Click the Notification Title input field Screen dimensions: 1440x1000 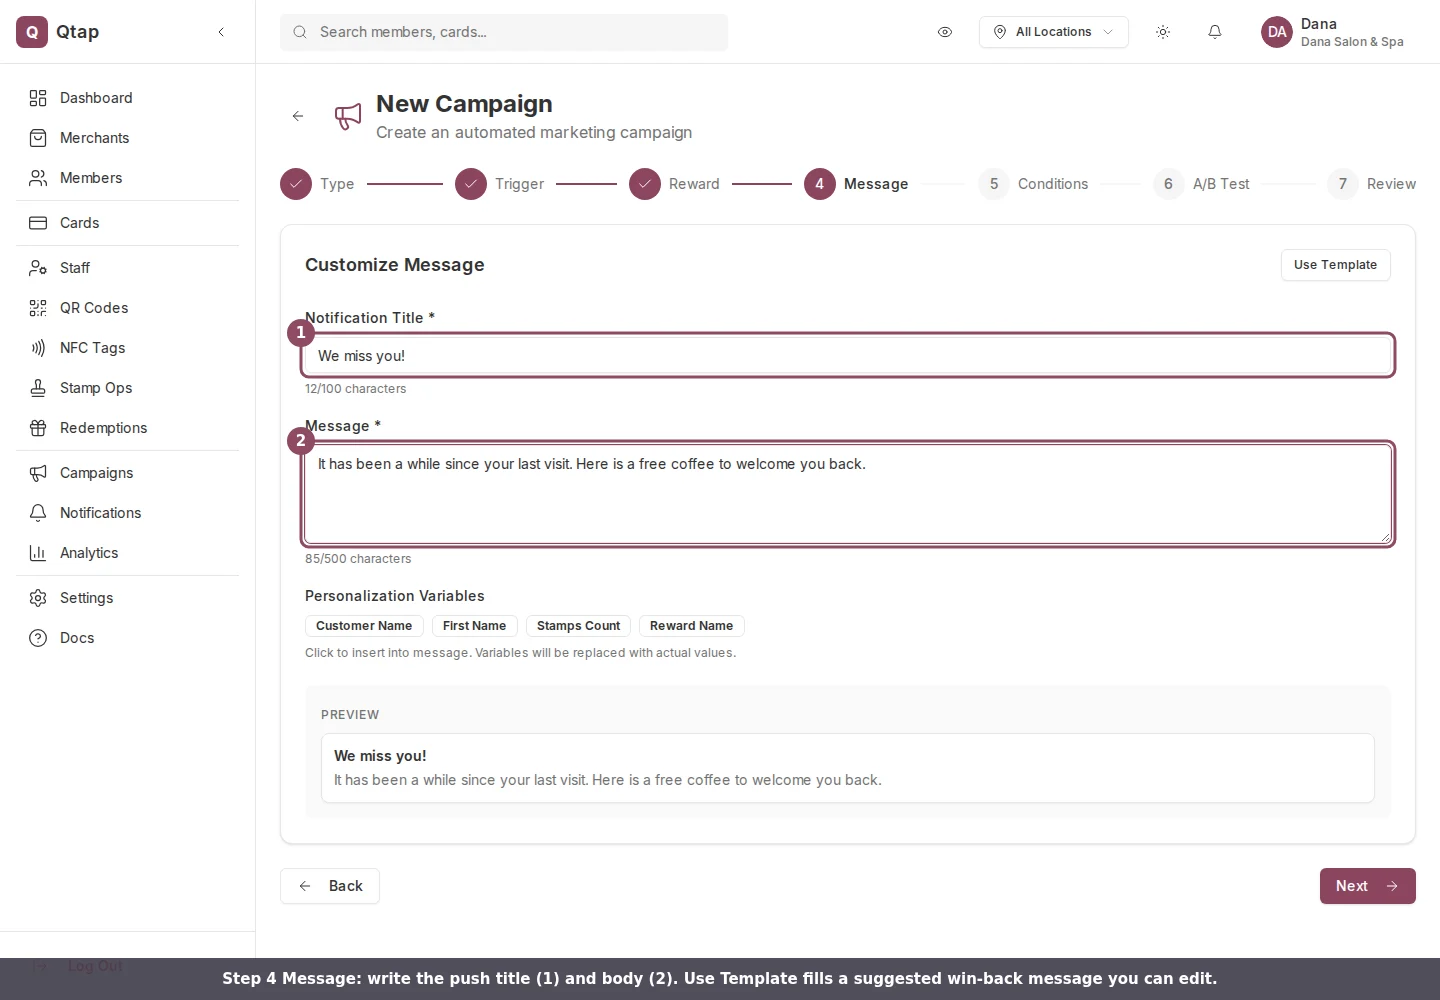click(x=848, y=356)
